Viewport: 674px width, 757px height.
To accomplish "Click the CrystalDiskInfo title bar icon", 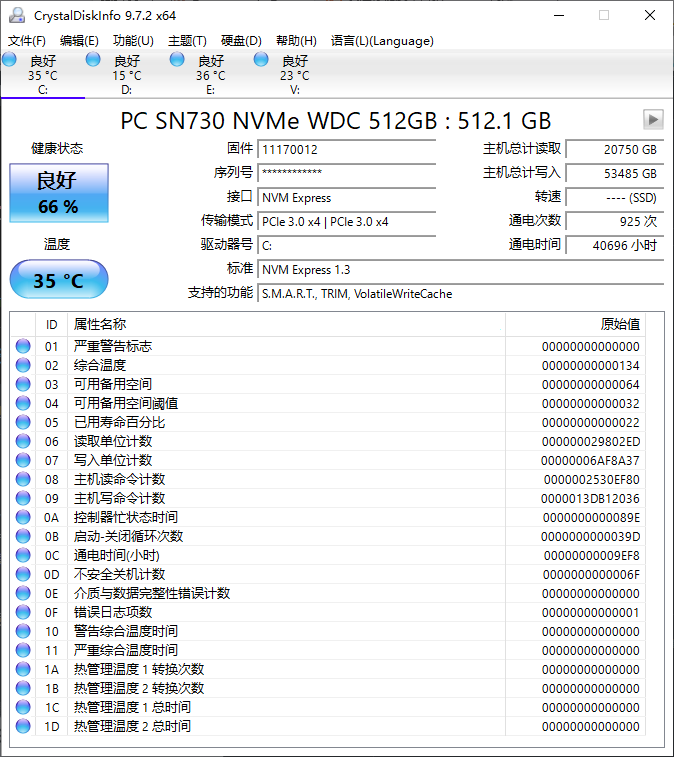I will point(17,15).
